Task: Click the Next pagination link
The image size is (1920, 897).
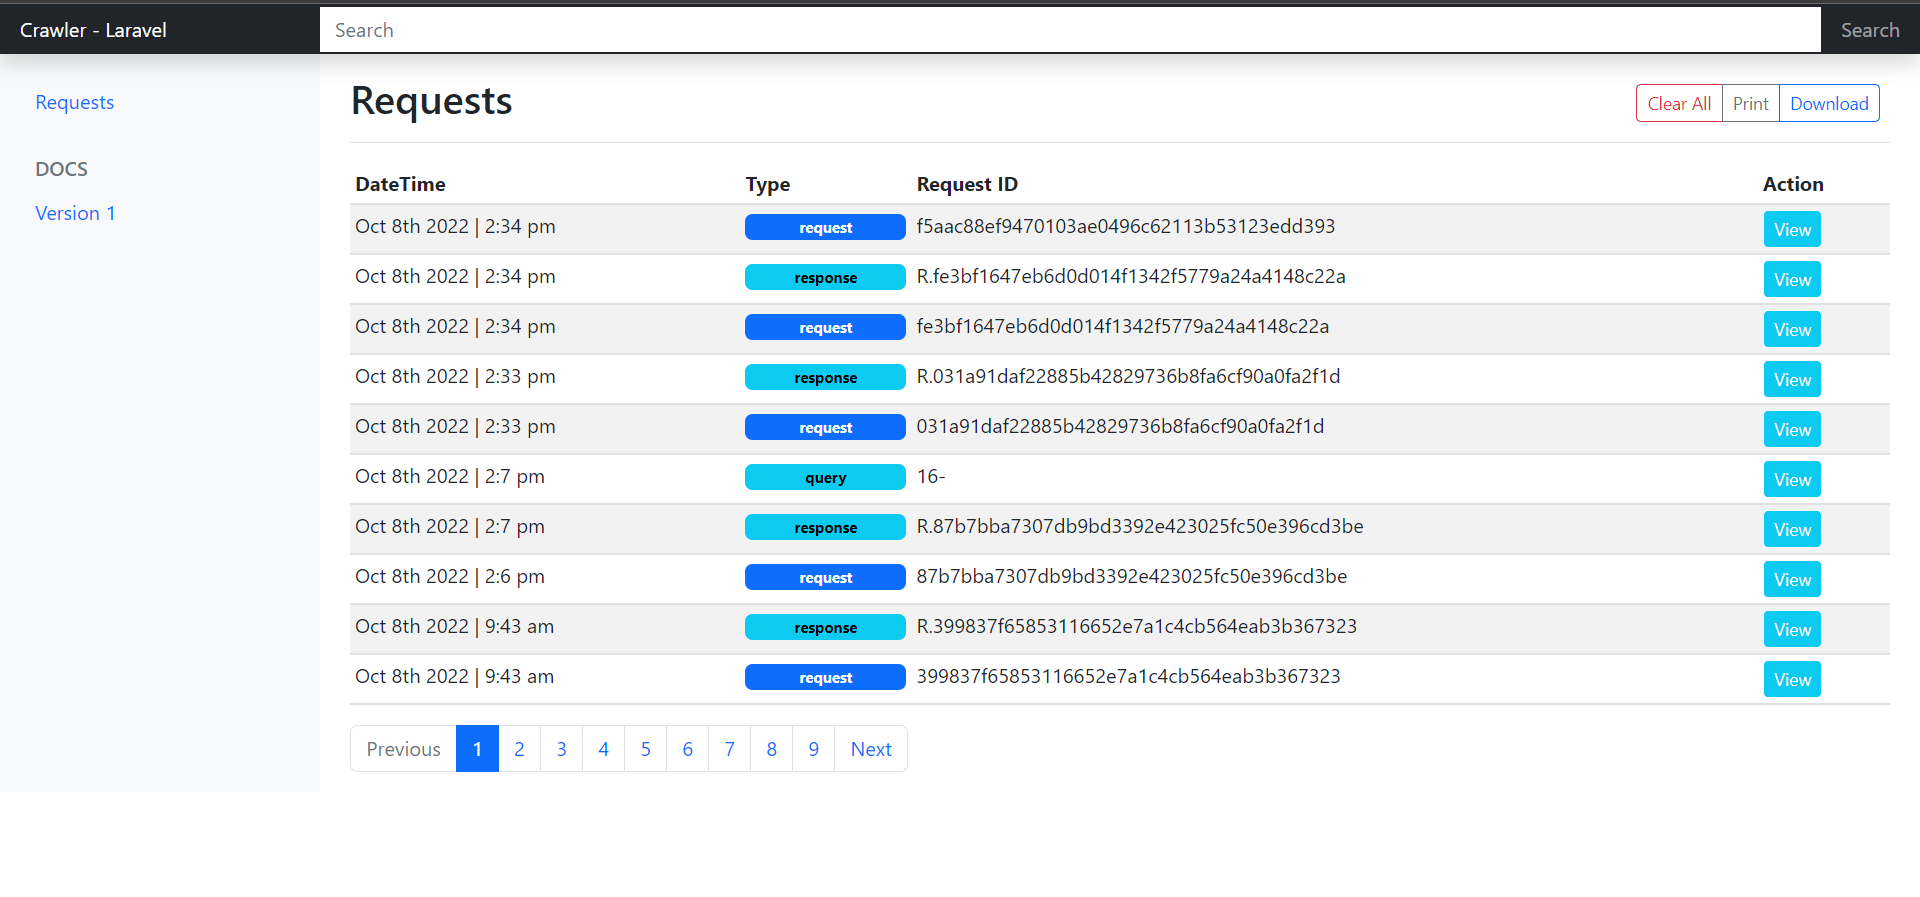Action: [870, 749]
